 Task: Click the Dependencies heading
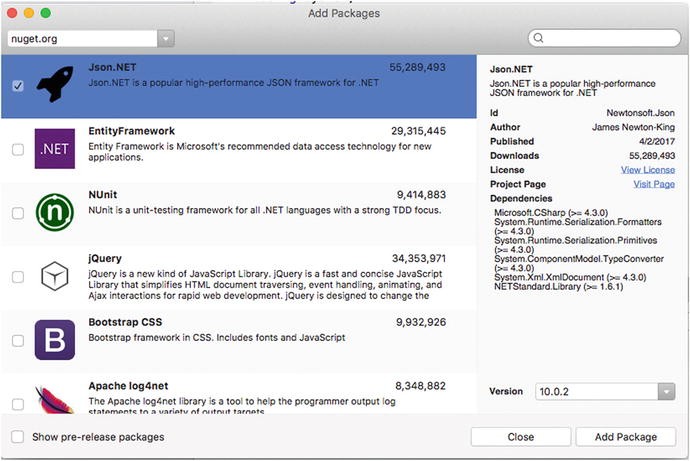[521, 198]
